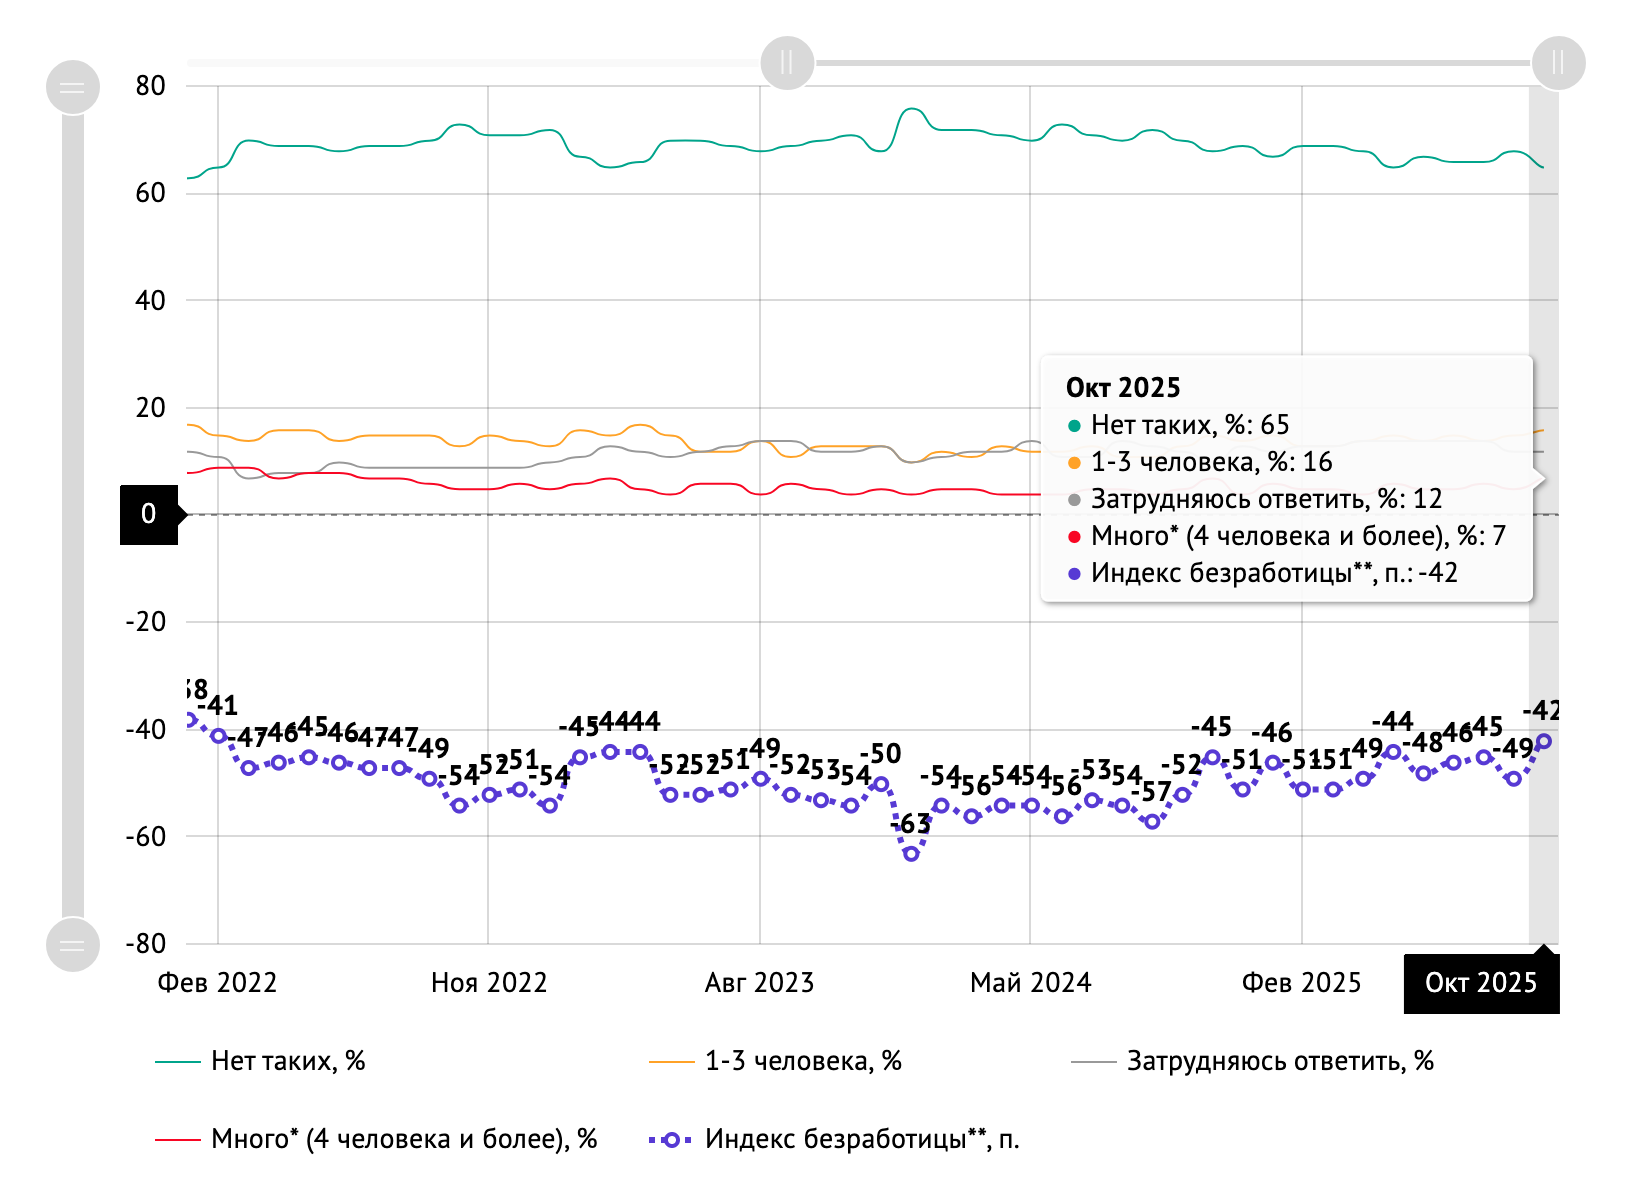Toggle 'Индекс безработицы**, п.' legend item

coord(861,1139)
